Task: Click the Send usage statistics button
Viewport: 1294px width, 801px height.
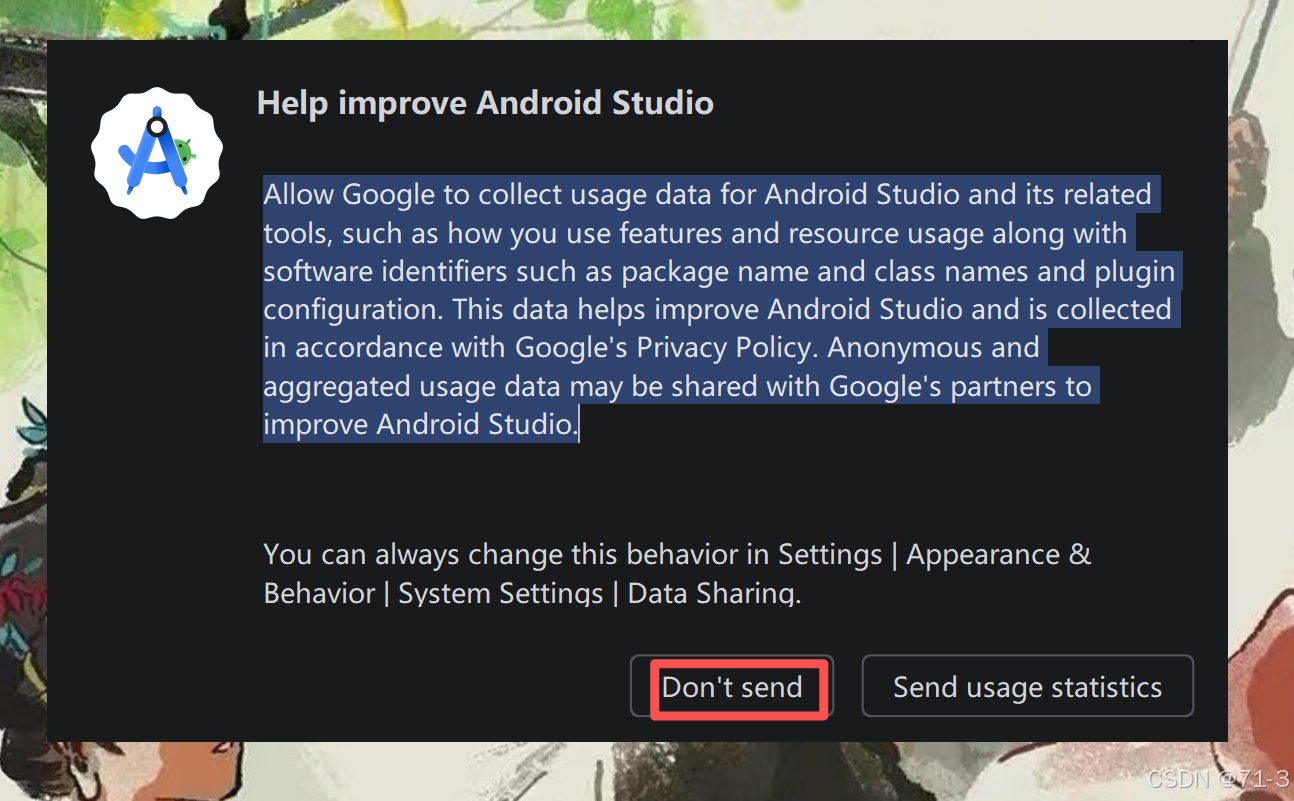Action: pyautogui.click(x=1027, y=687)
